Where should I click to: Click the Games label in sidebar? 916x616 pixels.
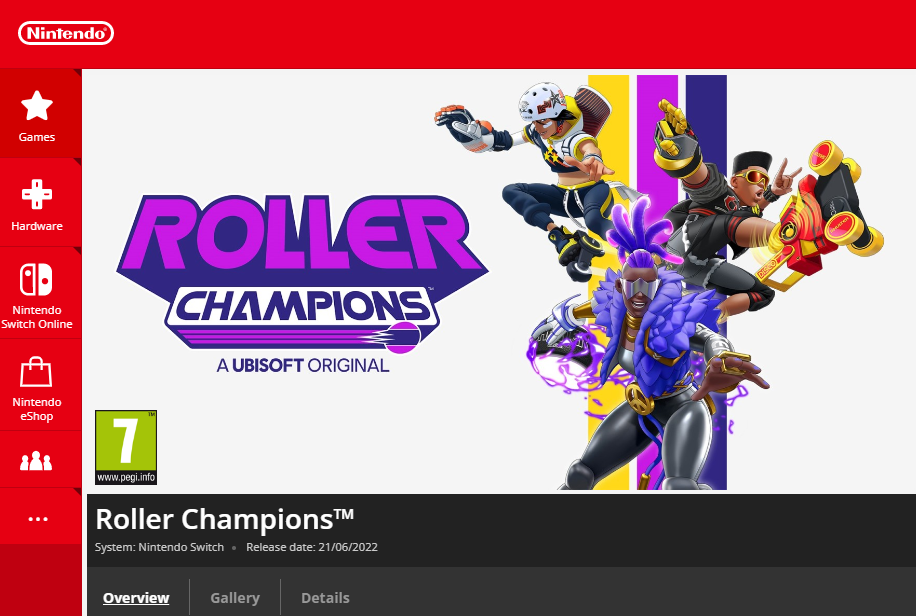pyautogui.click(x=37, y=137)
